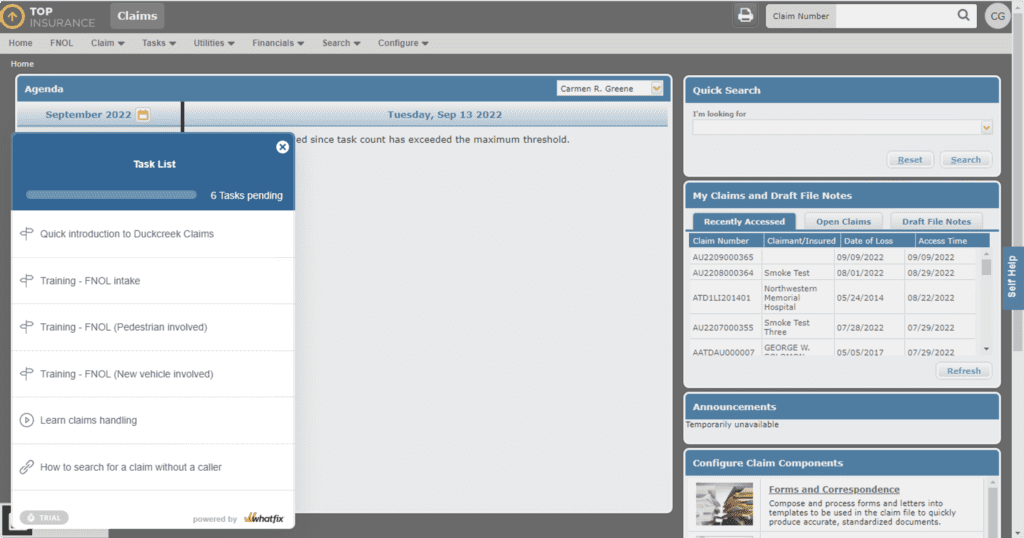The width and height of the screenshot is (1024, 538).
Task: Open the calendar icon next to September 2022
Action: [143, 115]
